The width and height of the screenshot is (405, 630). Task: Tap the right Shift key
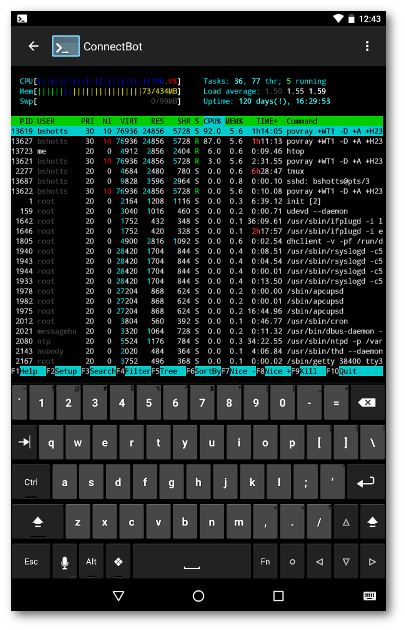(x=372, y=522)
